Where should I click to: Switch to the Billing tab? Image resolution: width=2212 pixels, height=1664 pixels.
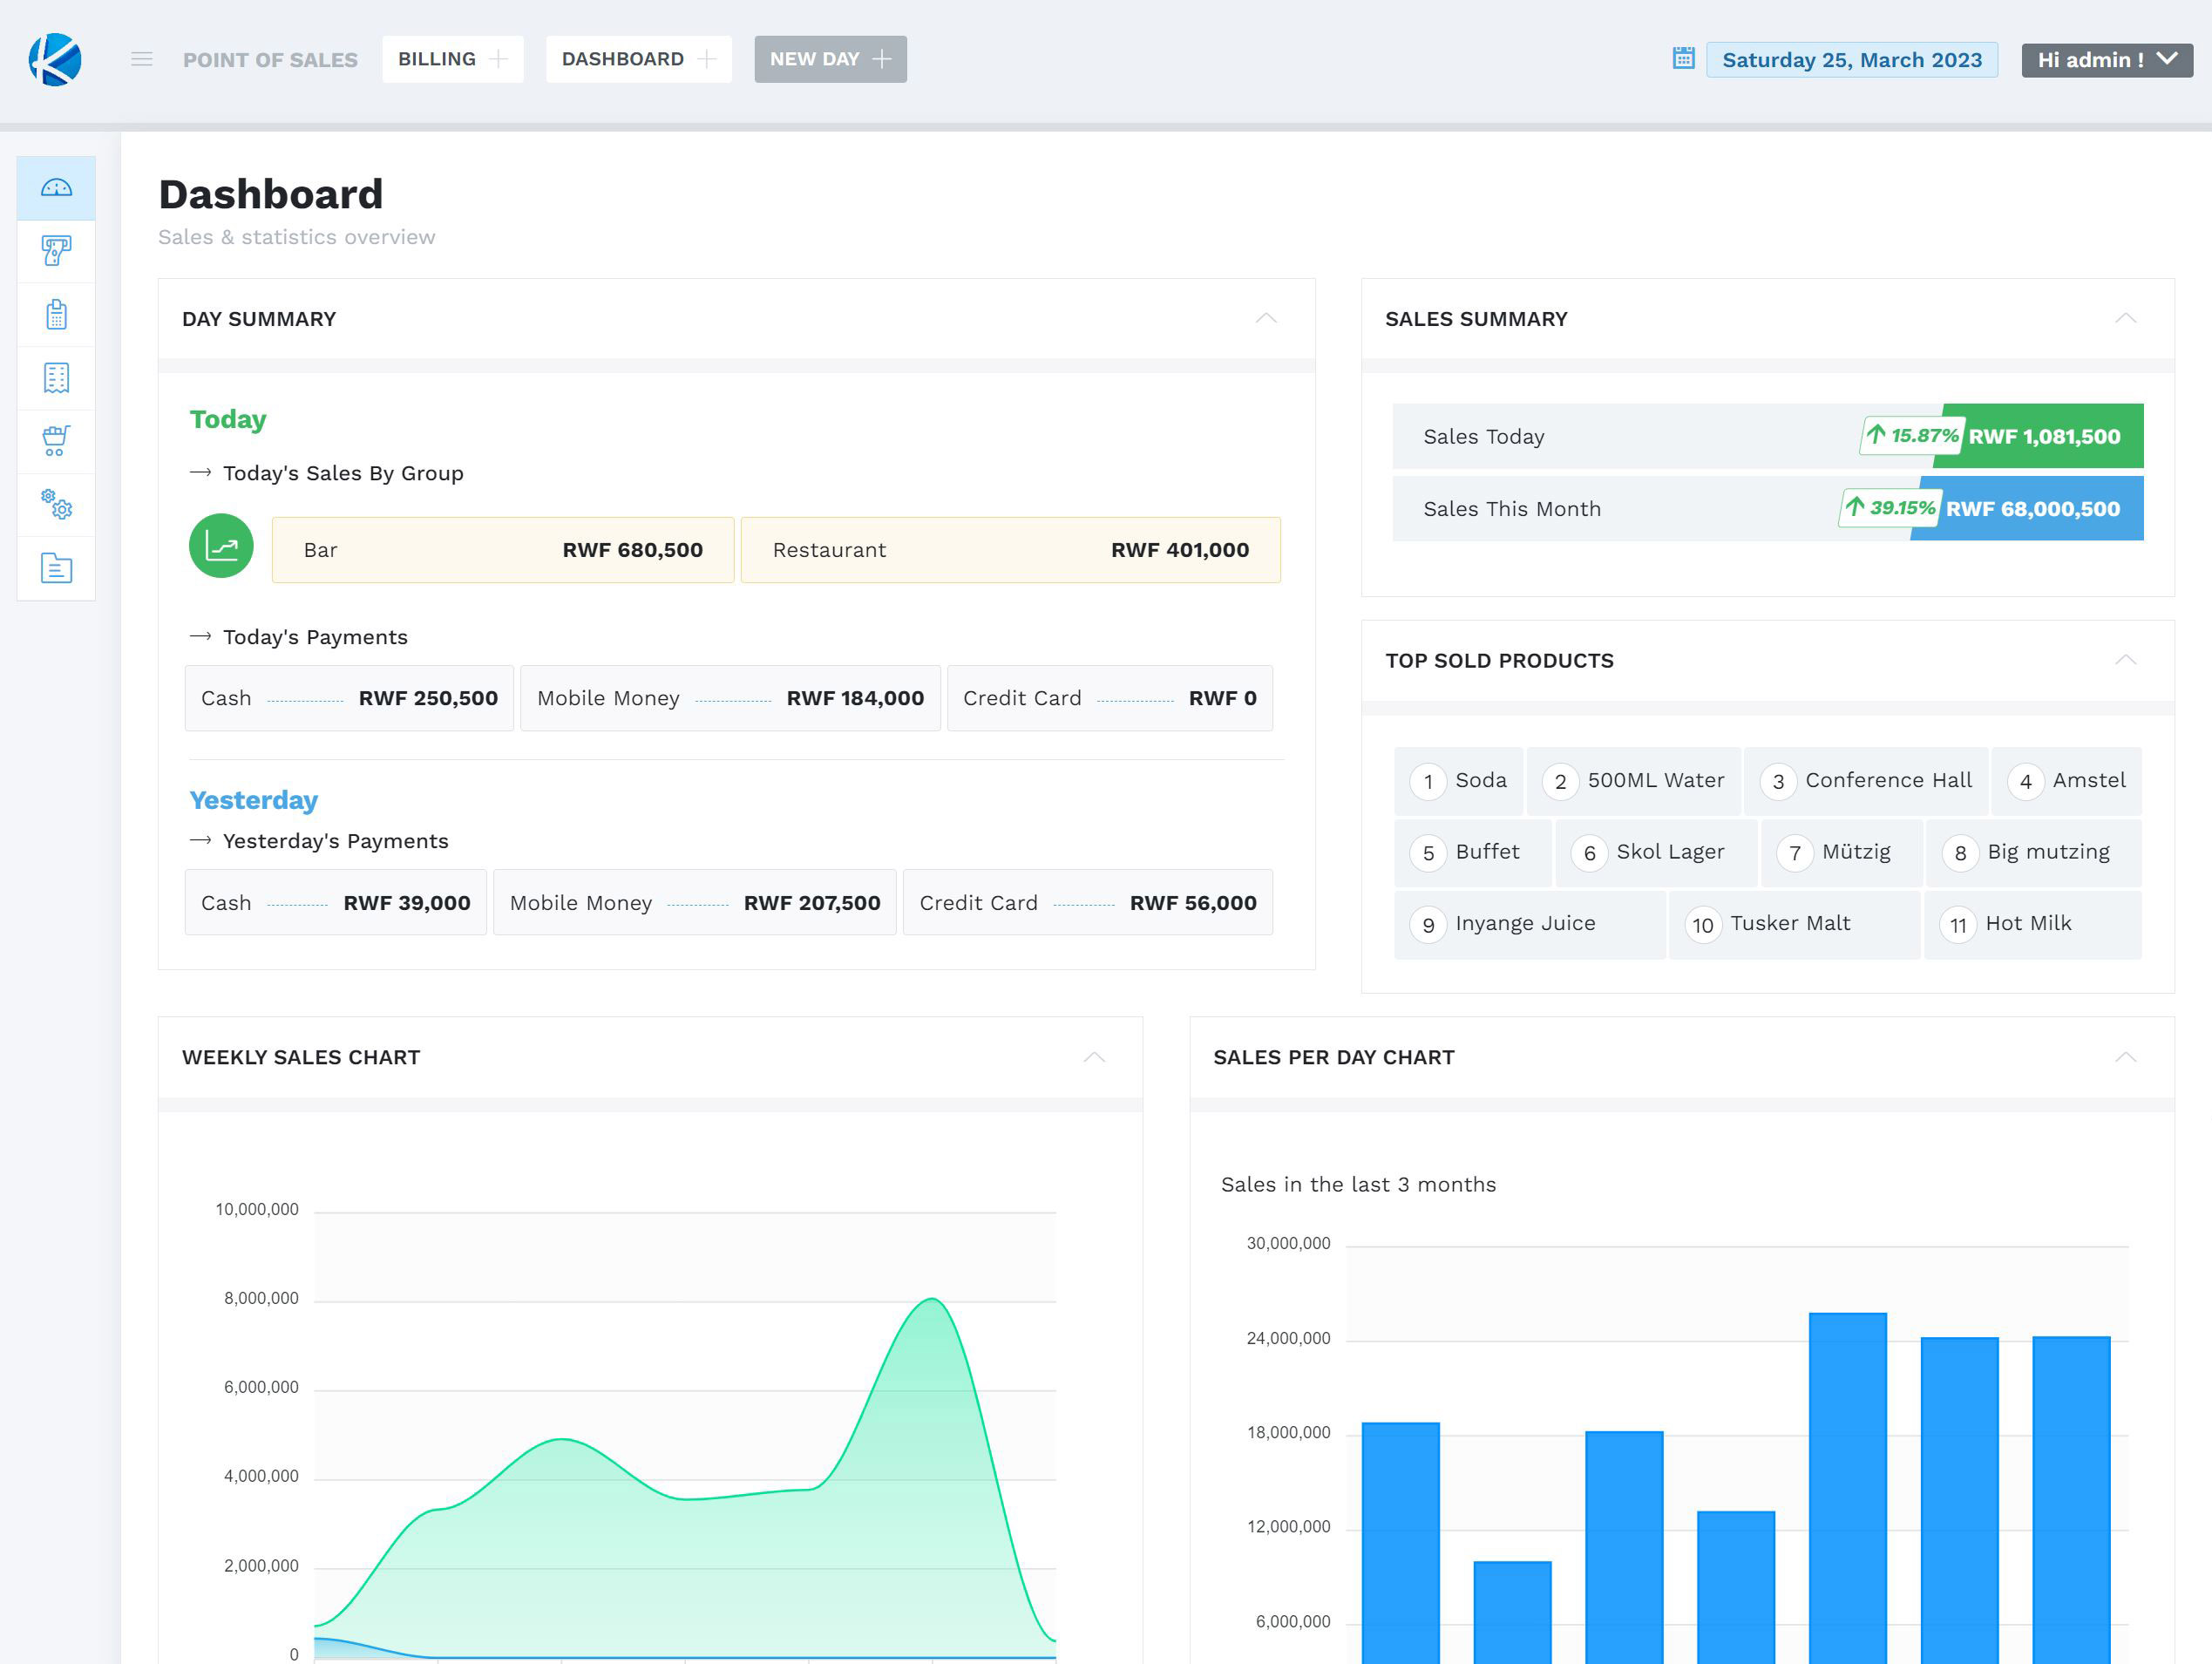452,59
